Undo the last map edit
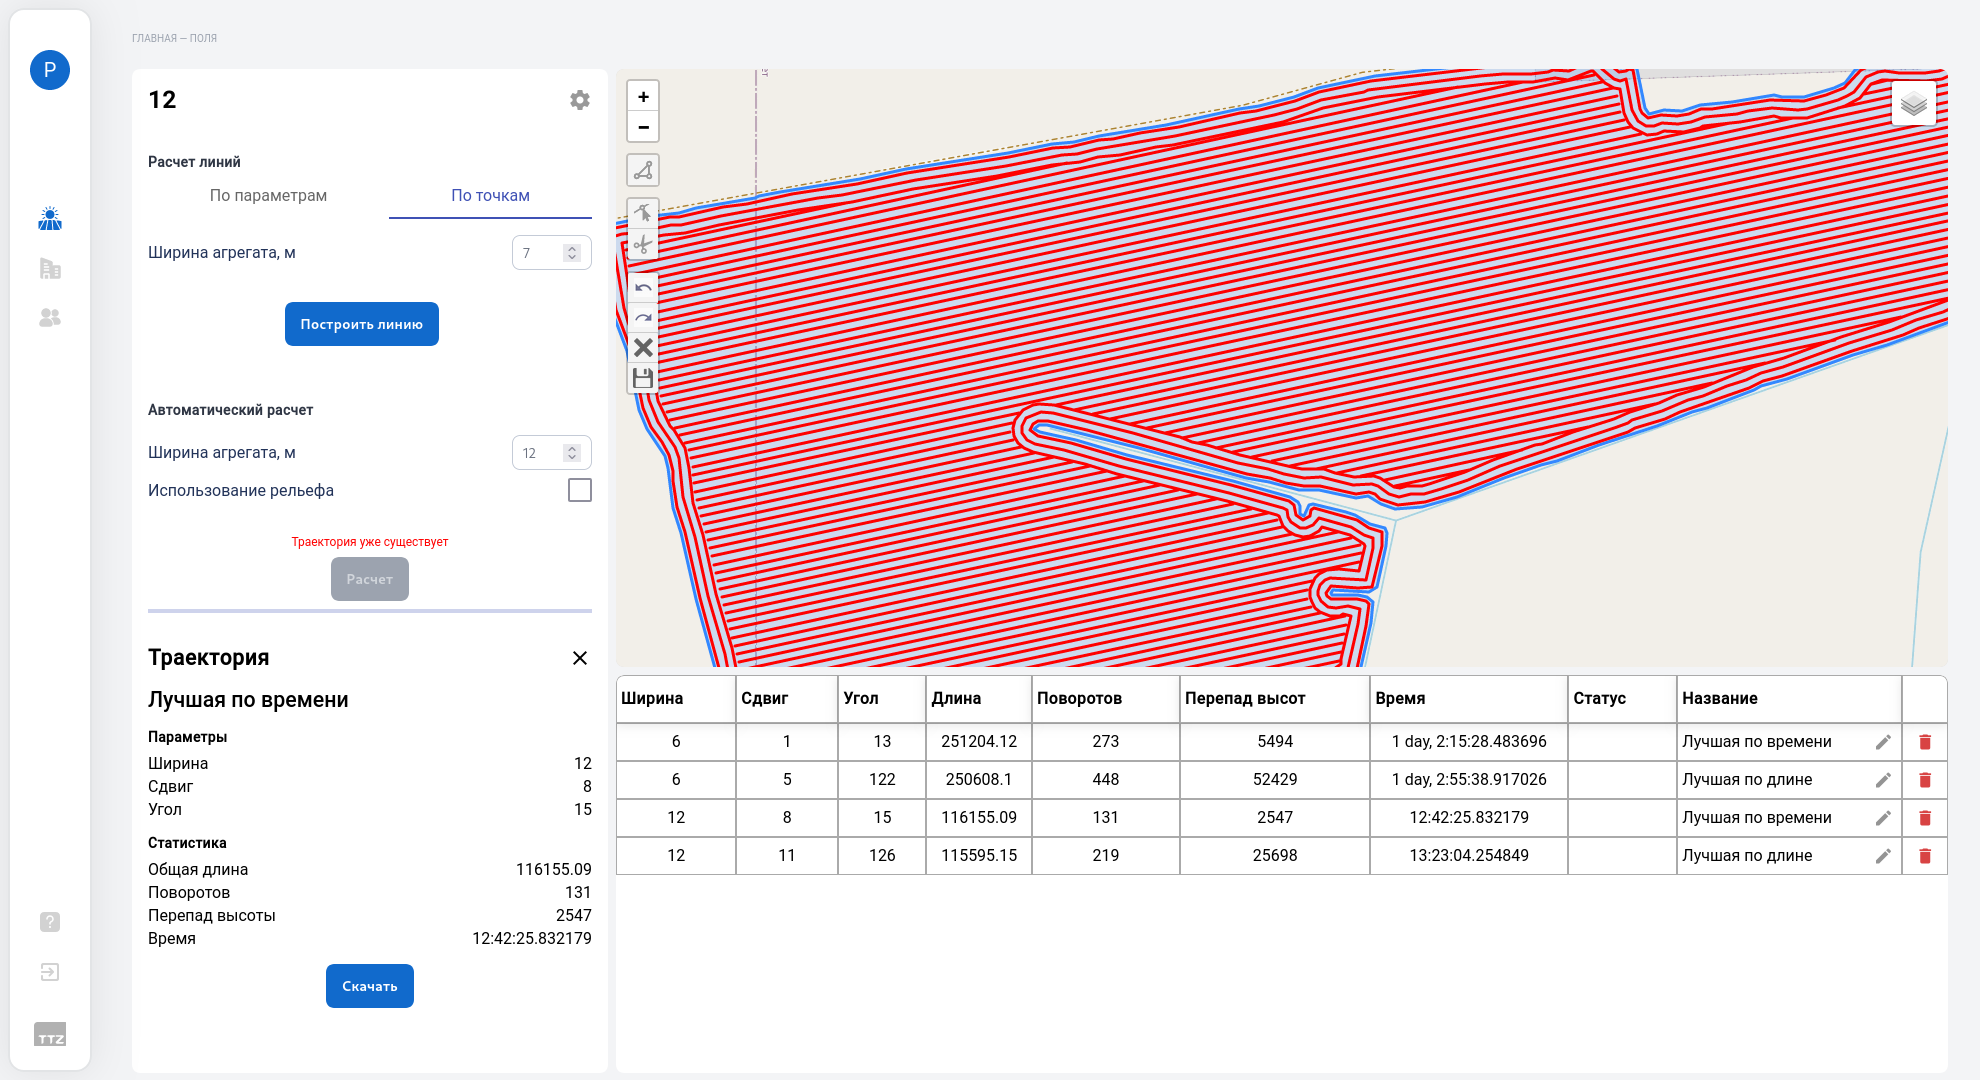The image size is (1980, 1080). click(643, 288)
